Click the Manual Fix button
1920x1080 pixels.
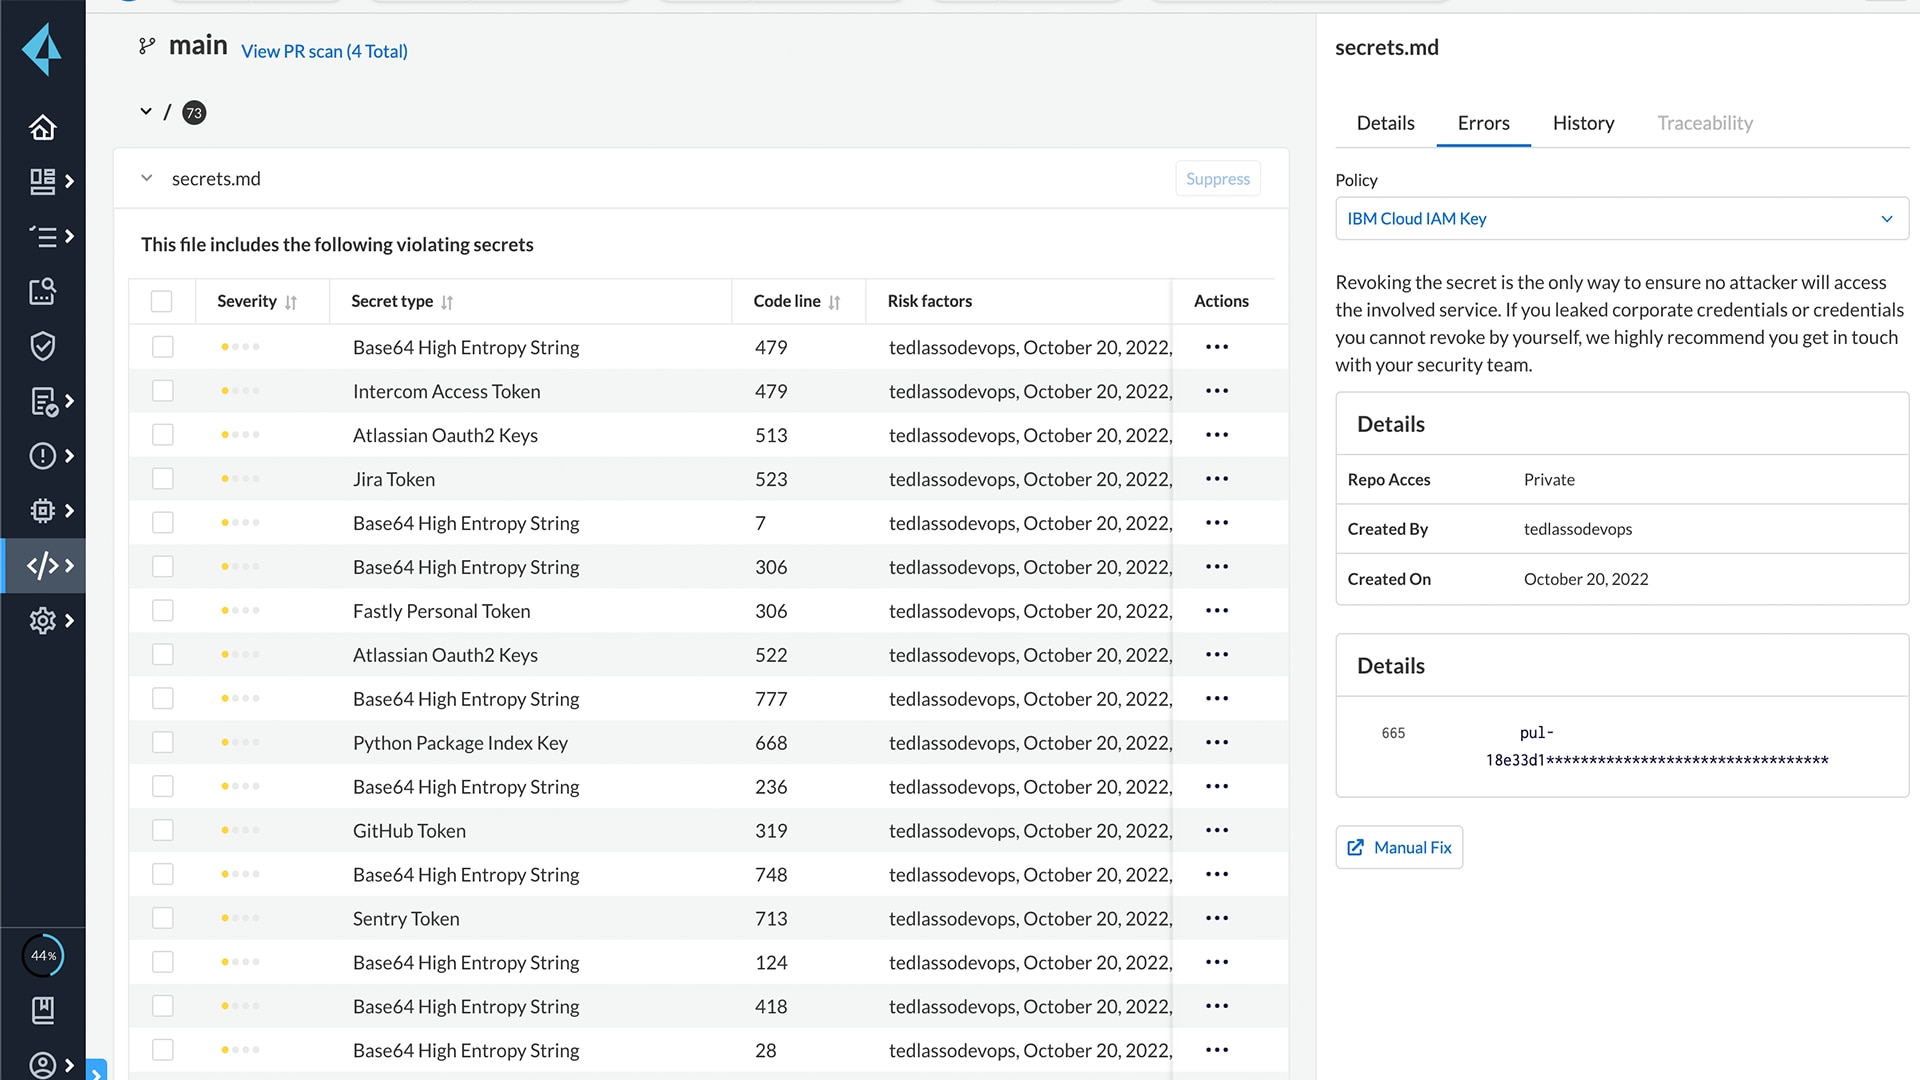pyautogui.click(x=1399, y=847)
